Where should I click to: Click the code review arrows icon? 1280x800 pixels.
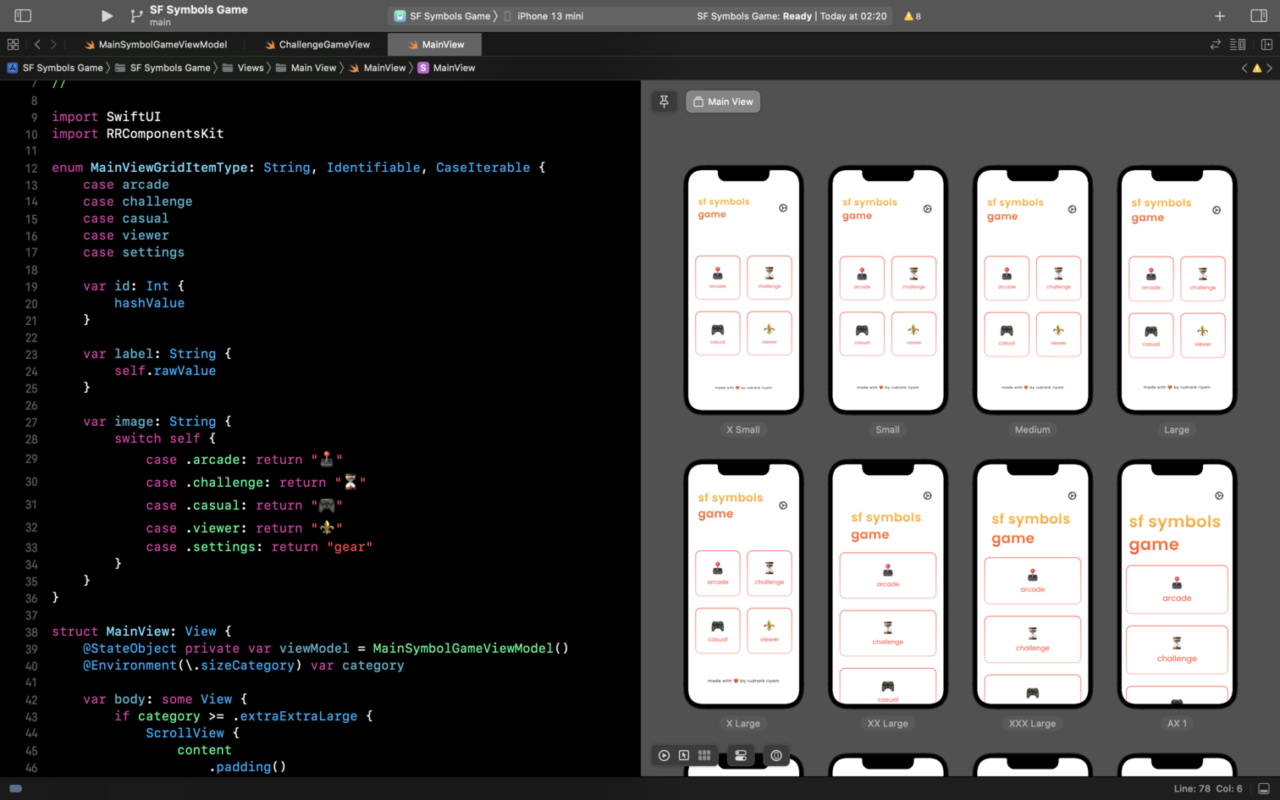1216,44
